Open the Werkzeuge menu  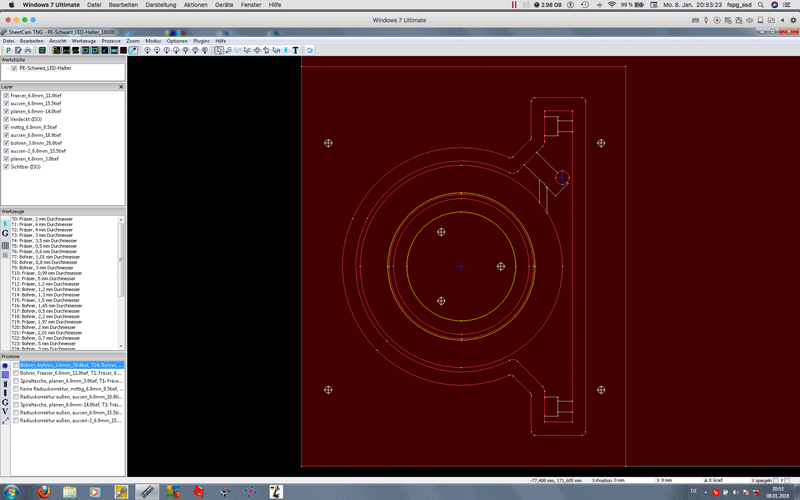(84, 41)
